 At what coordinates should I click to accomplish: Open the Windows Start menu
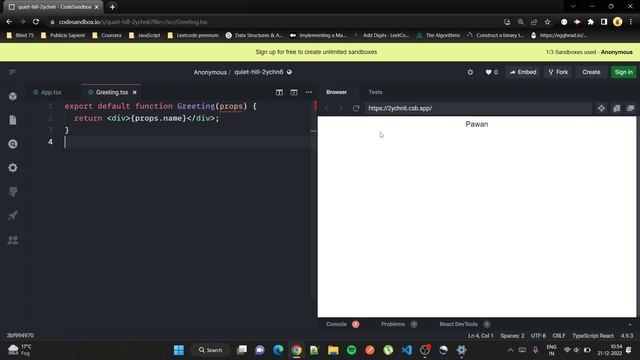[x=179, y=350]
